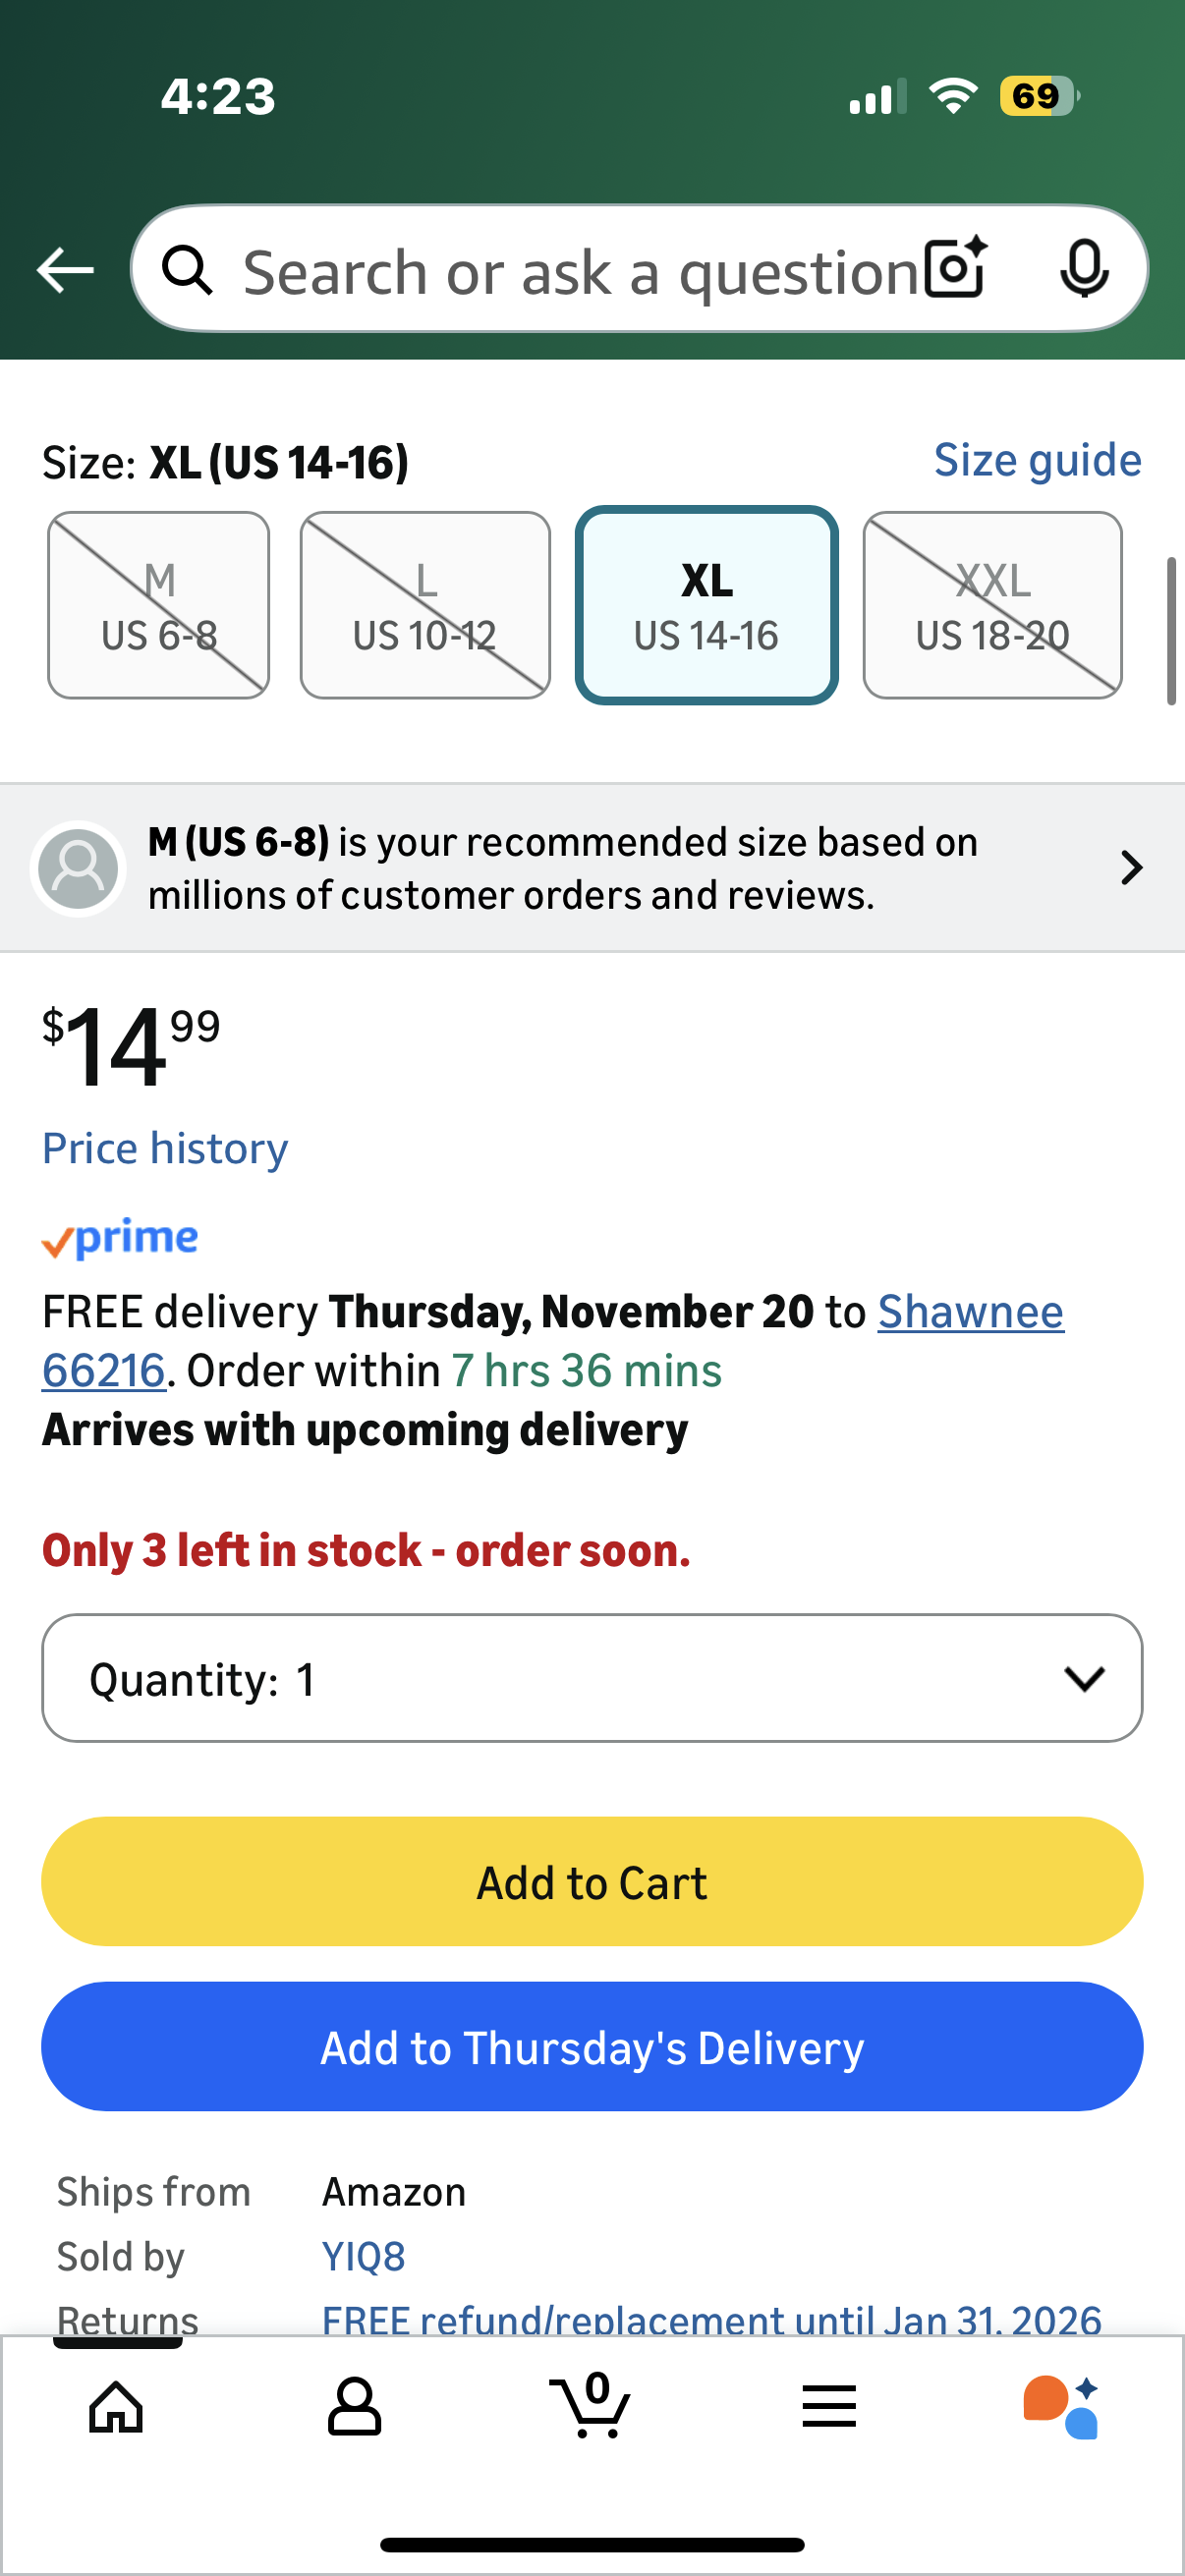Go to Home tab in bottom bar
This screenshot has height=2576, width=1185.
click(x=117, y=2405)
